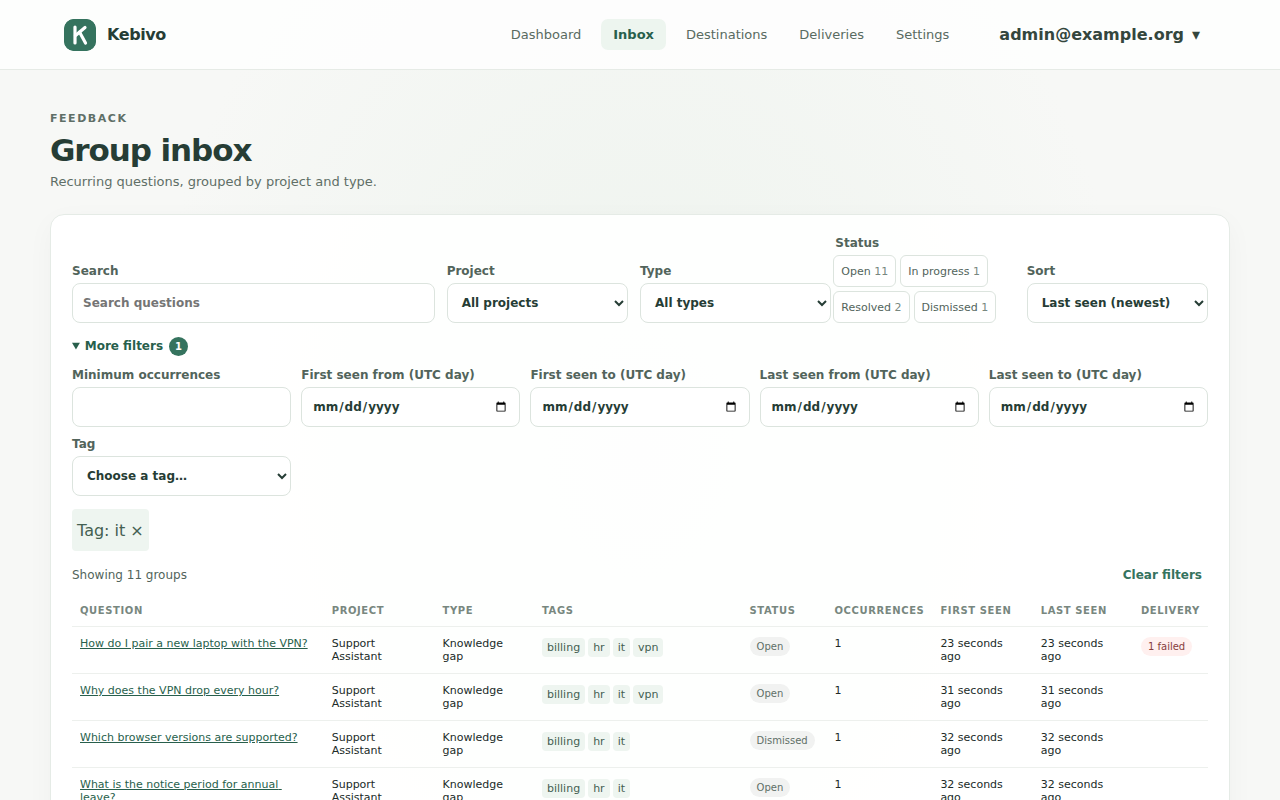
Task: Toggle the Dismissed 1 status filter
Action: pos(954,307)
